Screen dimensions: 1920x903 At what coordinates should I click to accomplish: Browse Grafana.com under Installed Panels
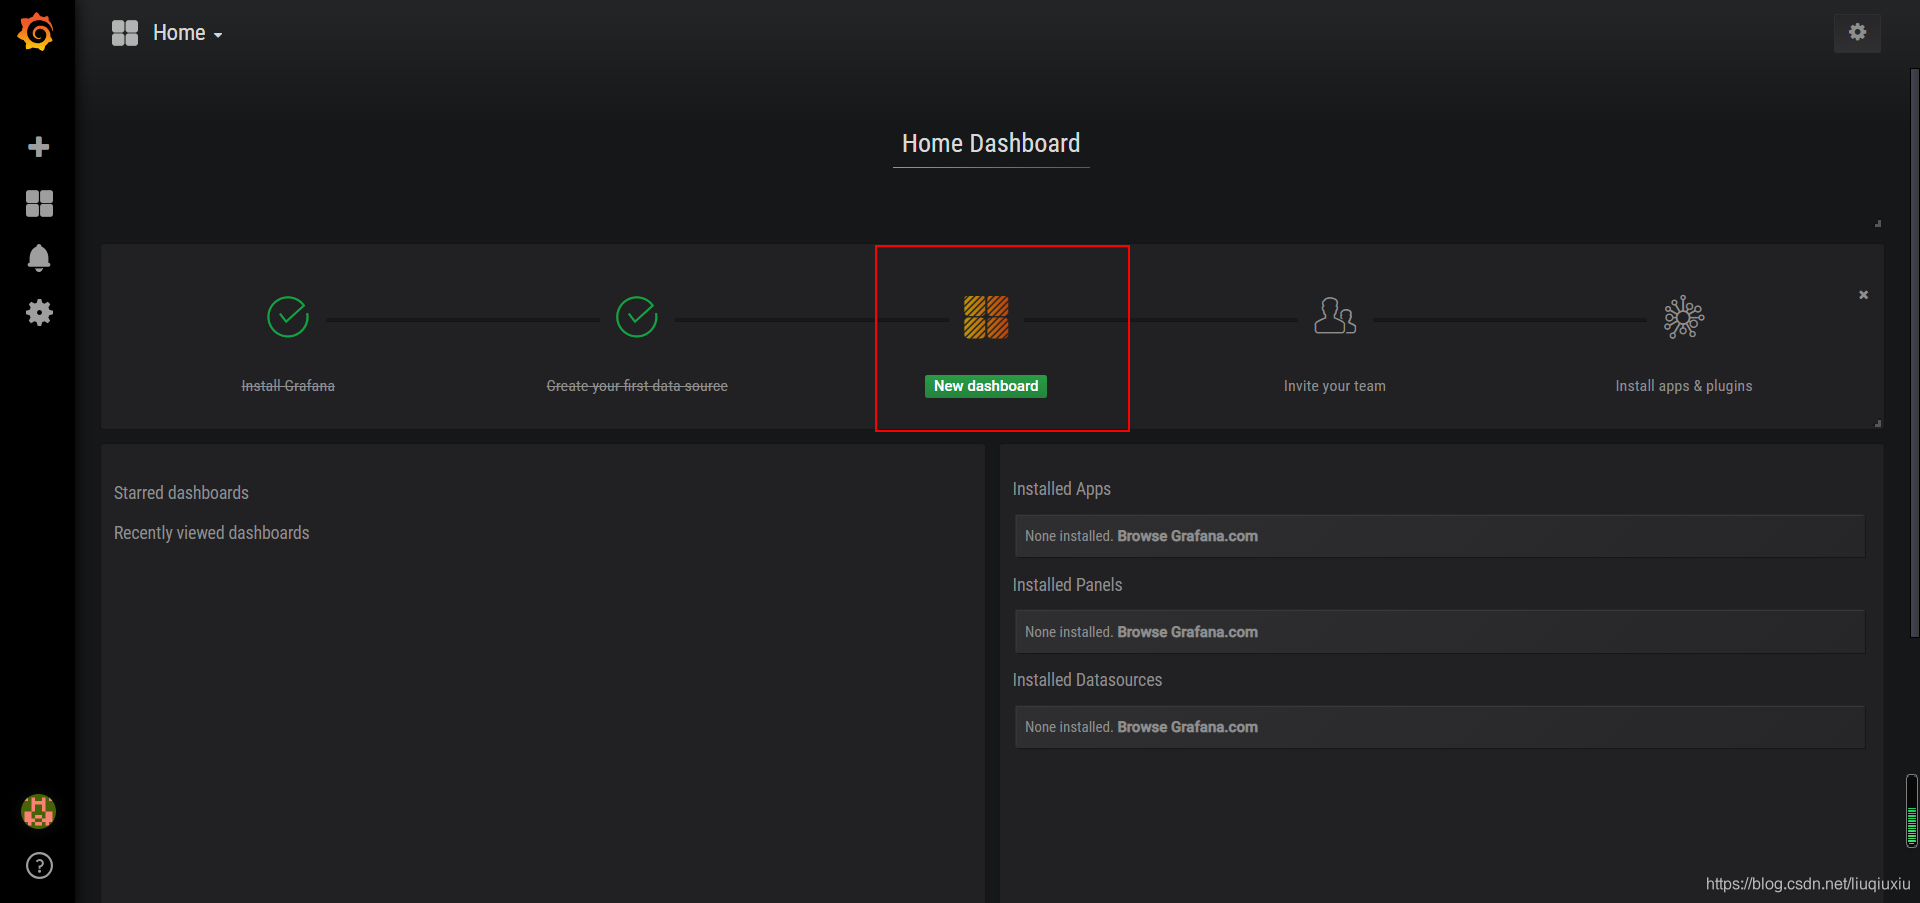(x=1187, y=632)
